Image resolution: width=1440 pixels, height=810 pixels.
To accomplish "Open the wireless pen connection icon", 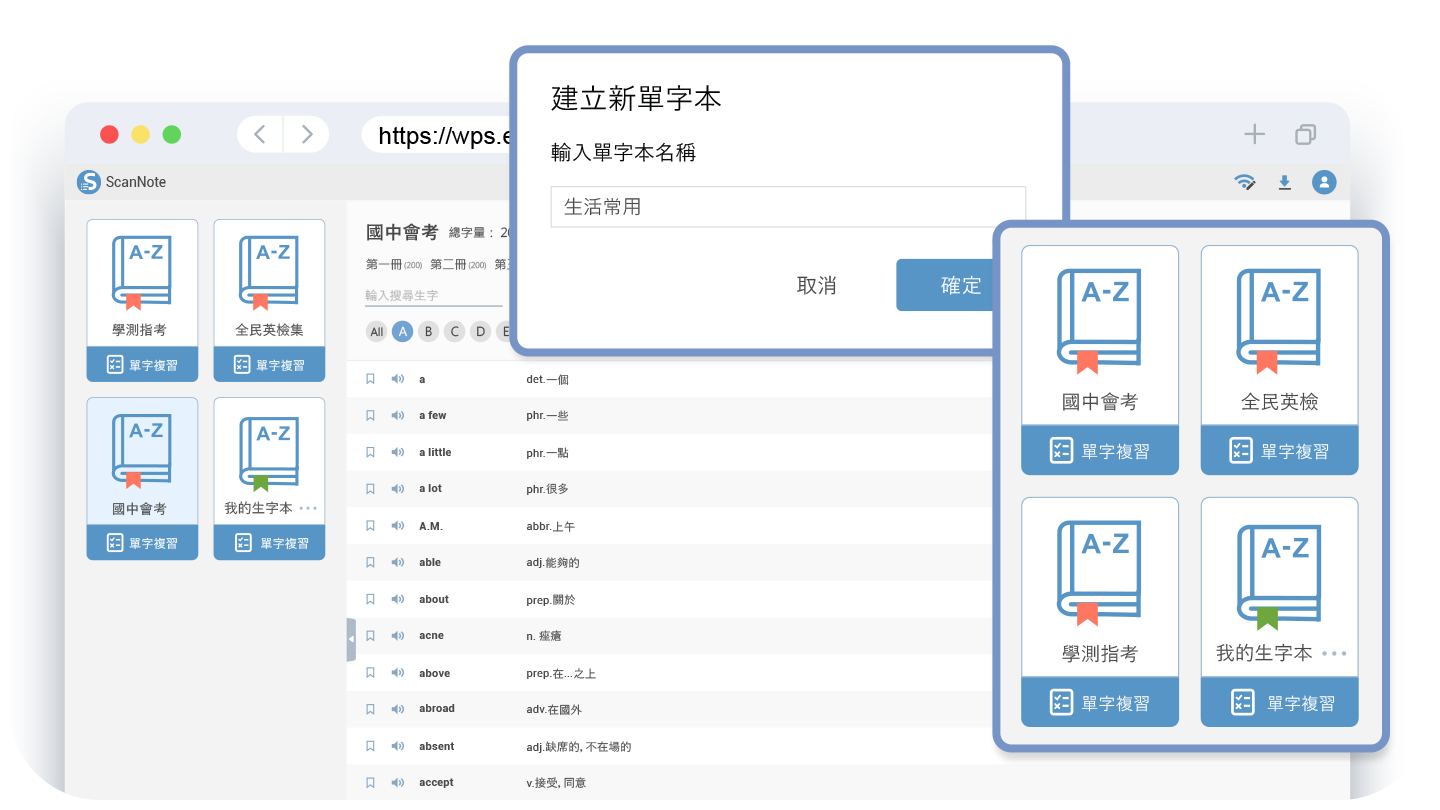I will pos(1245,182).
